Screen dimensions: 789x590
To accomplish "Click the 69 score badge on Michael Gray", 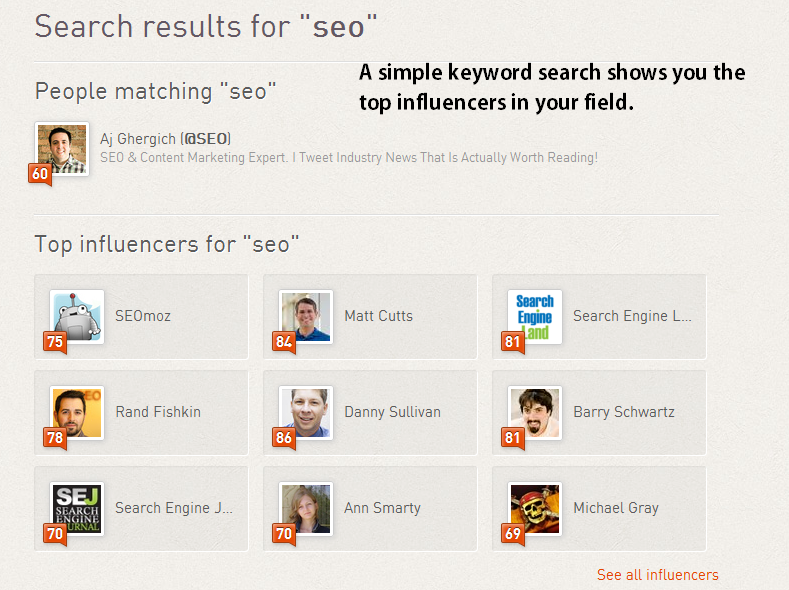I will click(512, 534).
